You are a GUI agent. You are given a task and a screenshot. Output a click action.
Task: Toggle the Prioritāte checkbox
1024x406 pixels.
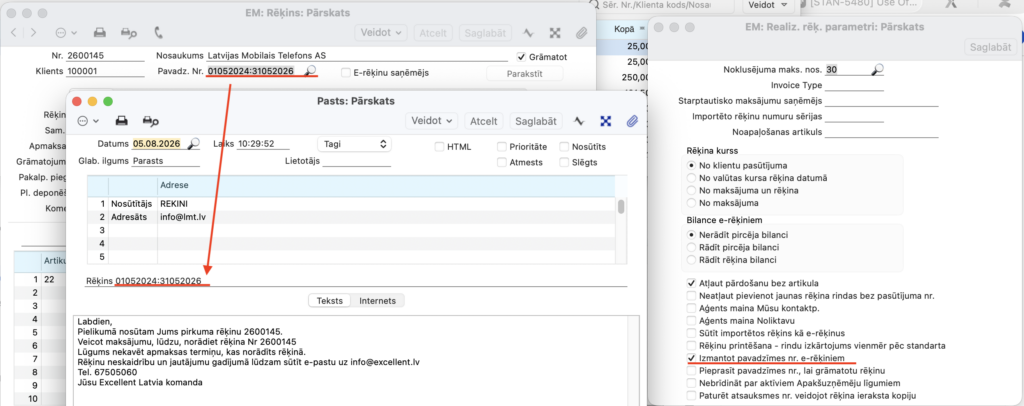502,147
